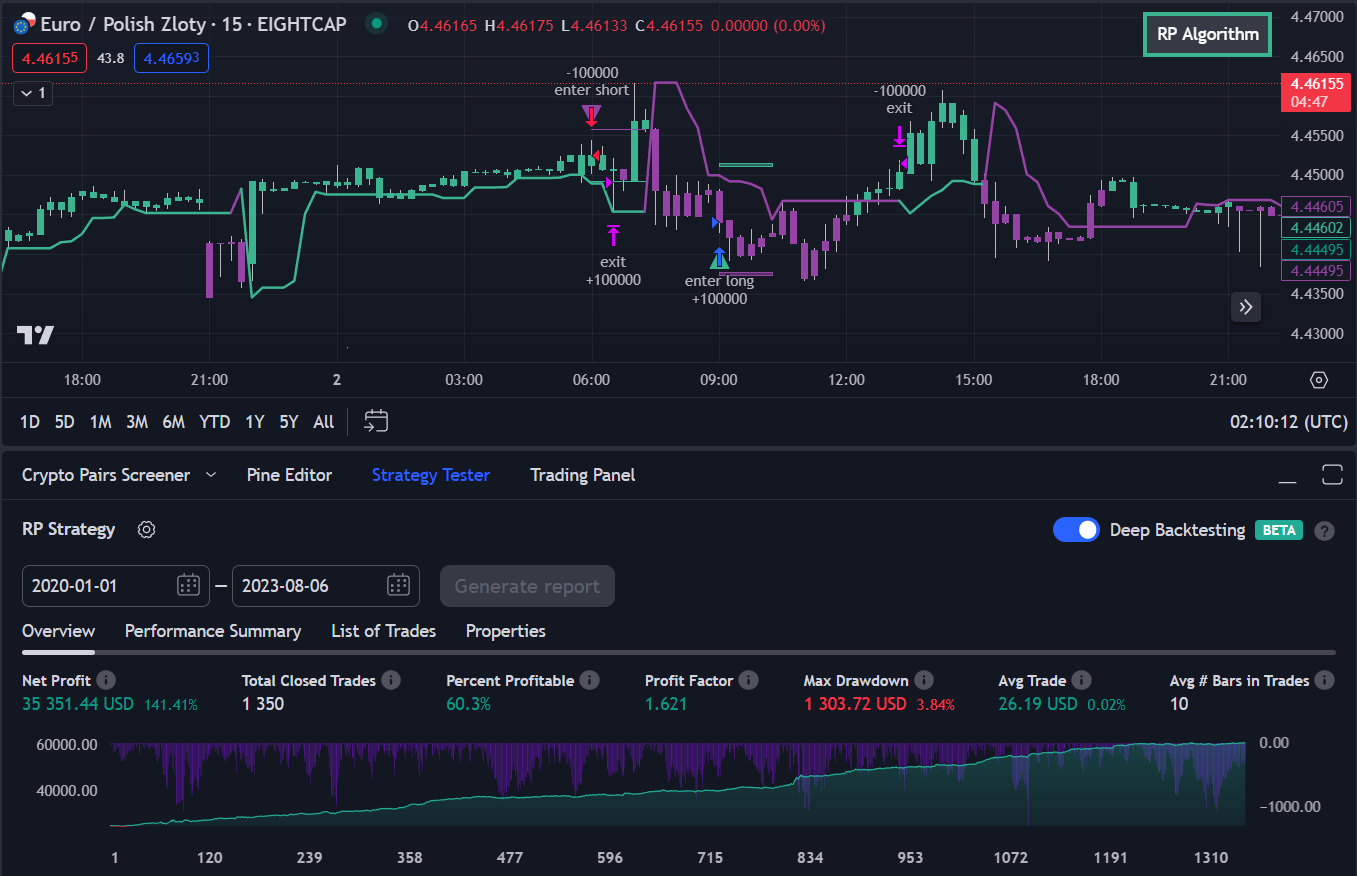Viewport: 1357px width, 876px height.
Task: Set chart range to All
Action: [x=324, y=422]
